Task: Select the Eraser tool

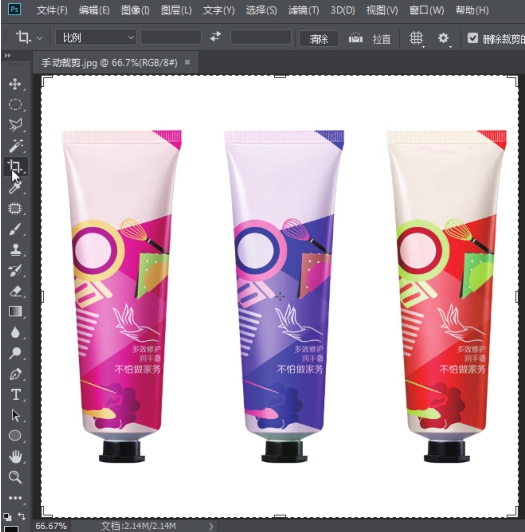Action: [15, 291]
